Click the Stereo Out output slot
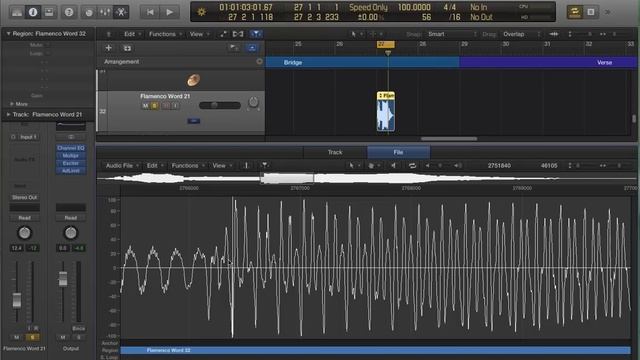The height and width of the screenshot is (360, 640). pyautogui.click(x=24, y=197)
